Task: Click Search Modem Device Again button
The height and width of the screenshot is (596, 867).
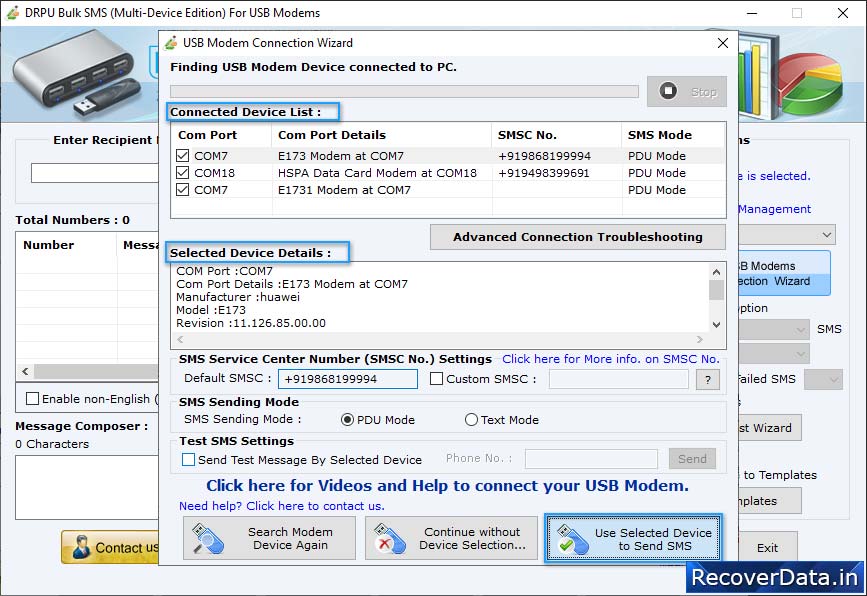Action: pos(269,538)
